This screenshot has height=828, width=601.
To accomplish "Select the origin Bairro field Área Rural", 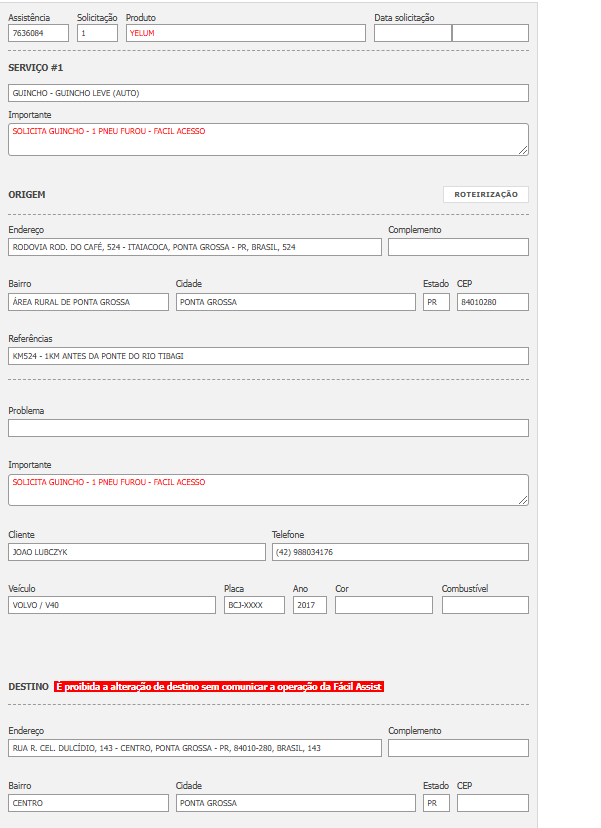I will click(88, 302).
